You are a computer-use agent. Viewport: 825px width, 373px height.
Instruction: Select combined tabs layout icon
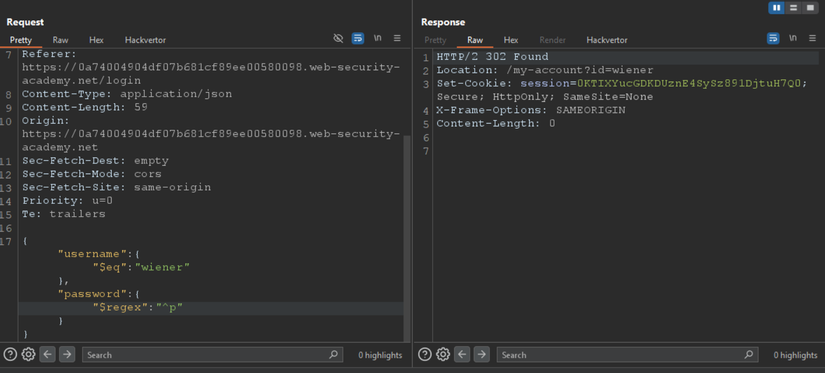(810, 7)
